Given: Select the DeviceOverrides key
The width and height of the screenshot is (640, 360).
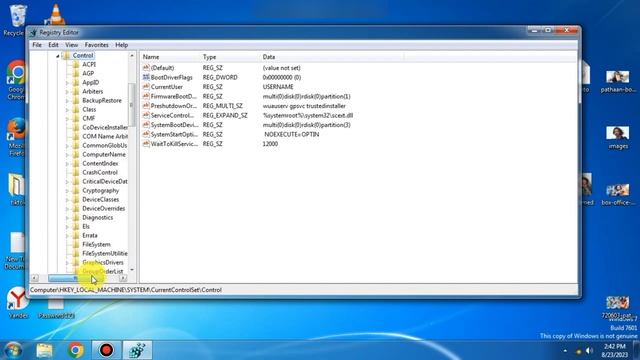Looking at the screenshot, I should tap(104, 209).
